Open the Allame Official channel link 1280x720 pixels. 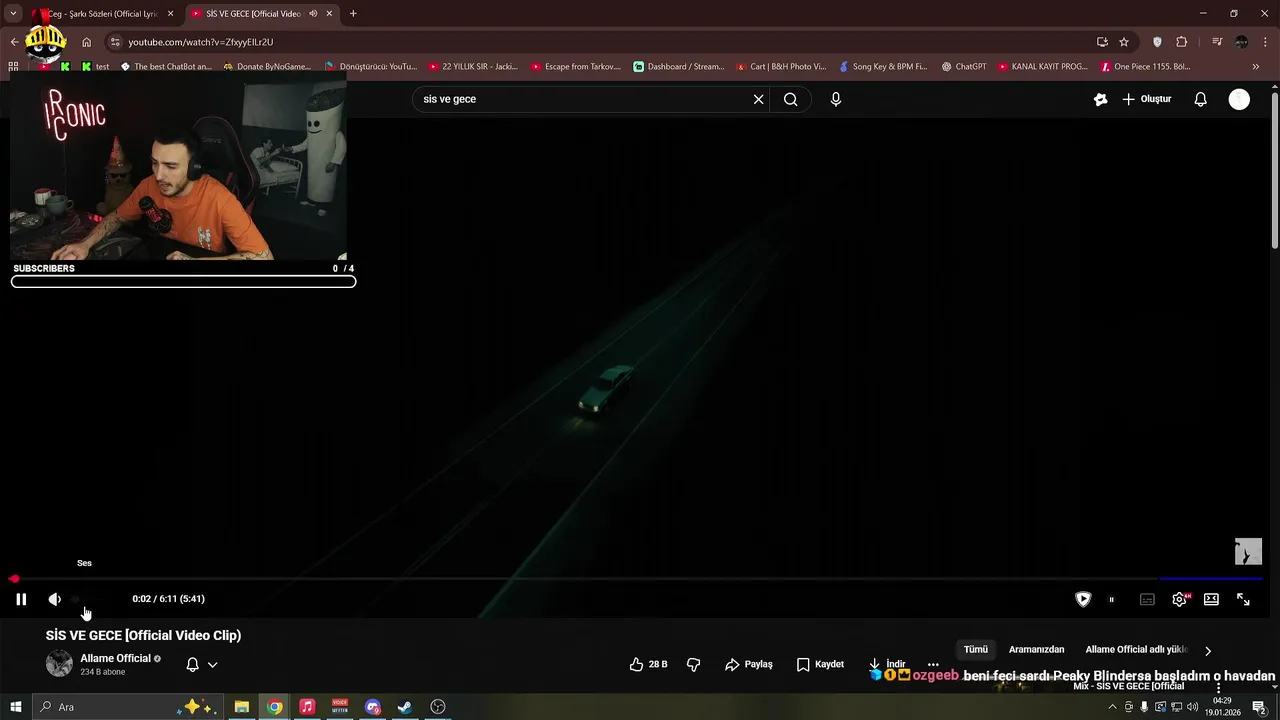point(115,658)
